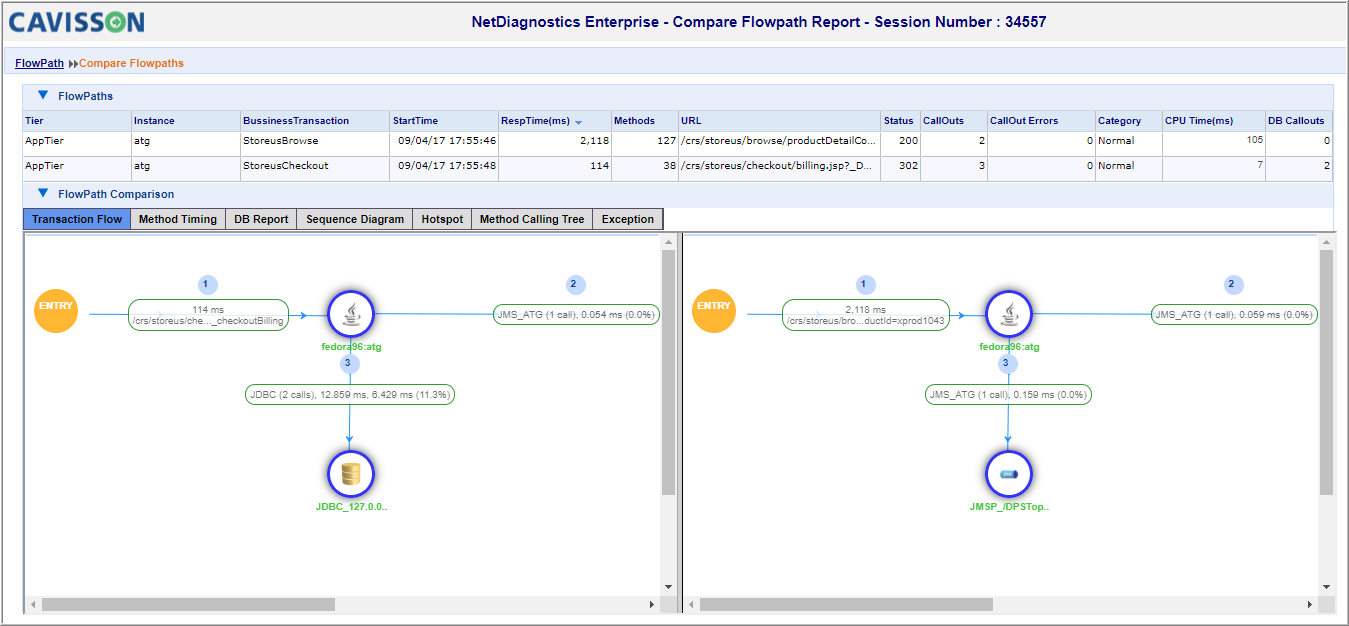Click the StartTime column header

point(444,121)
